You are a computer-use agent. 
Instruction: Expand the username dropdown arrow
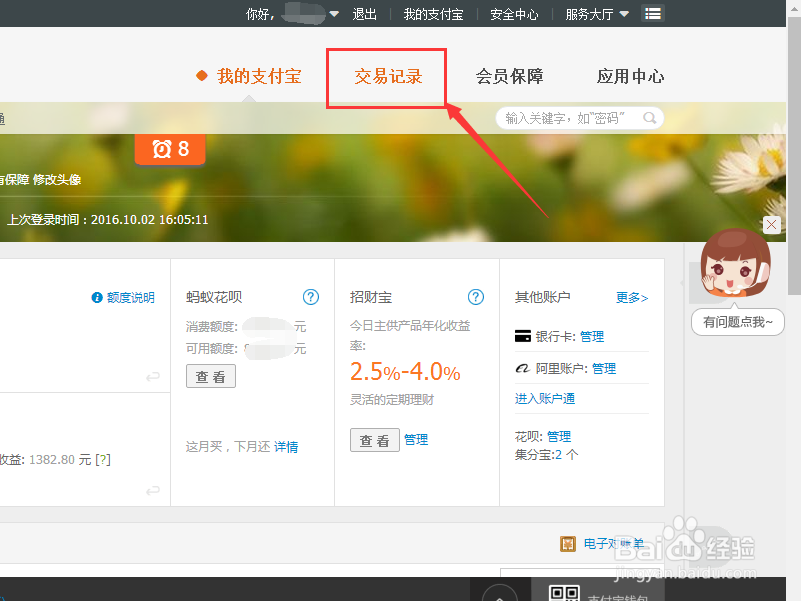pyautogui.click(x=334, y=14)
